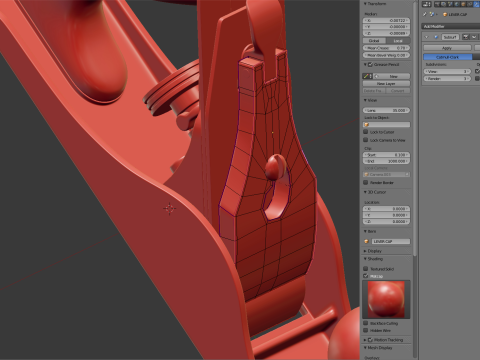
Task: Enable Lock to Cursor checkbox
Action: (366, 132)
